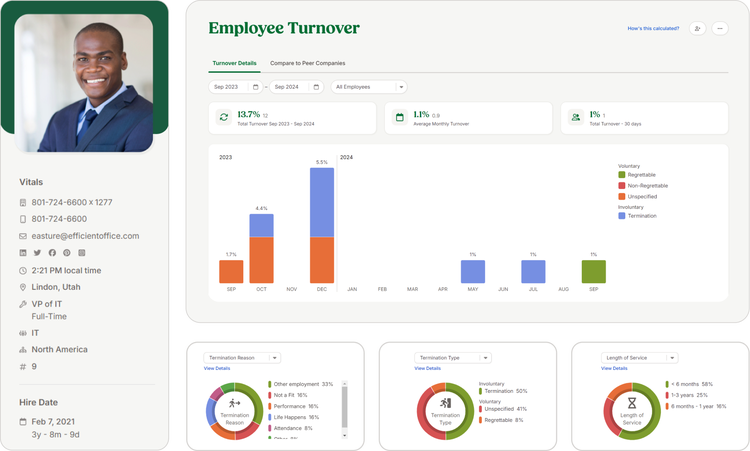
Task: Click the Unspecified orange legend swatch
Action: (x=622, y=196)
